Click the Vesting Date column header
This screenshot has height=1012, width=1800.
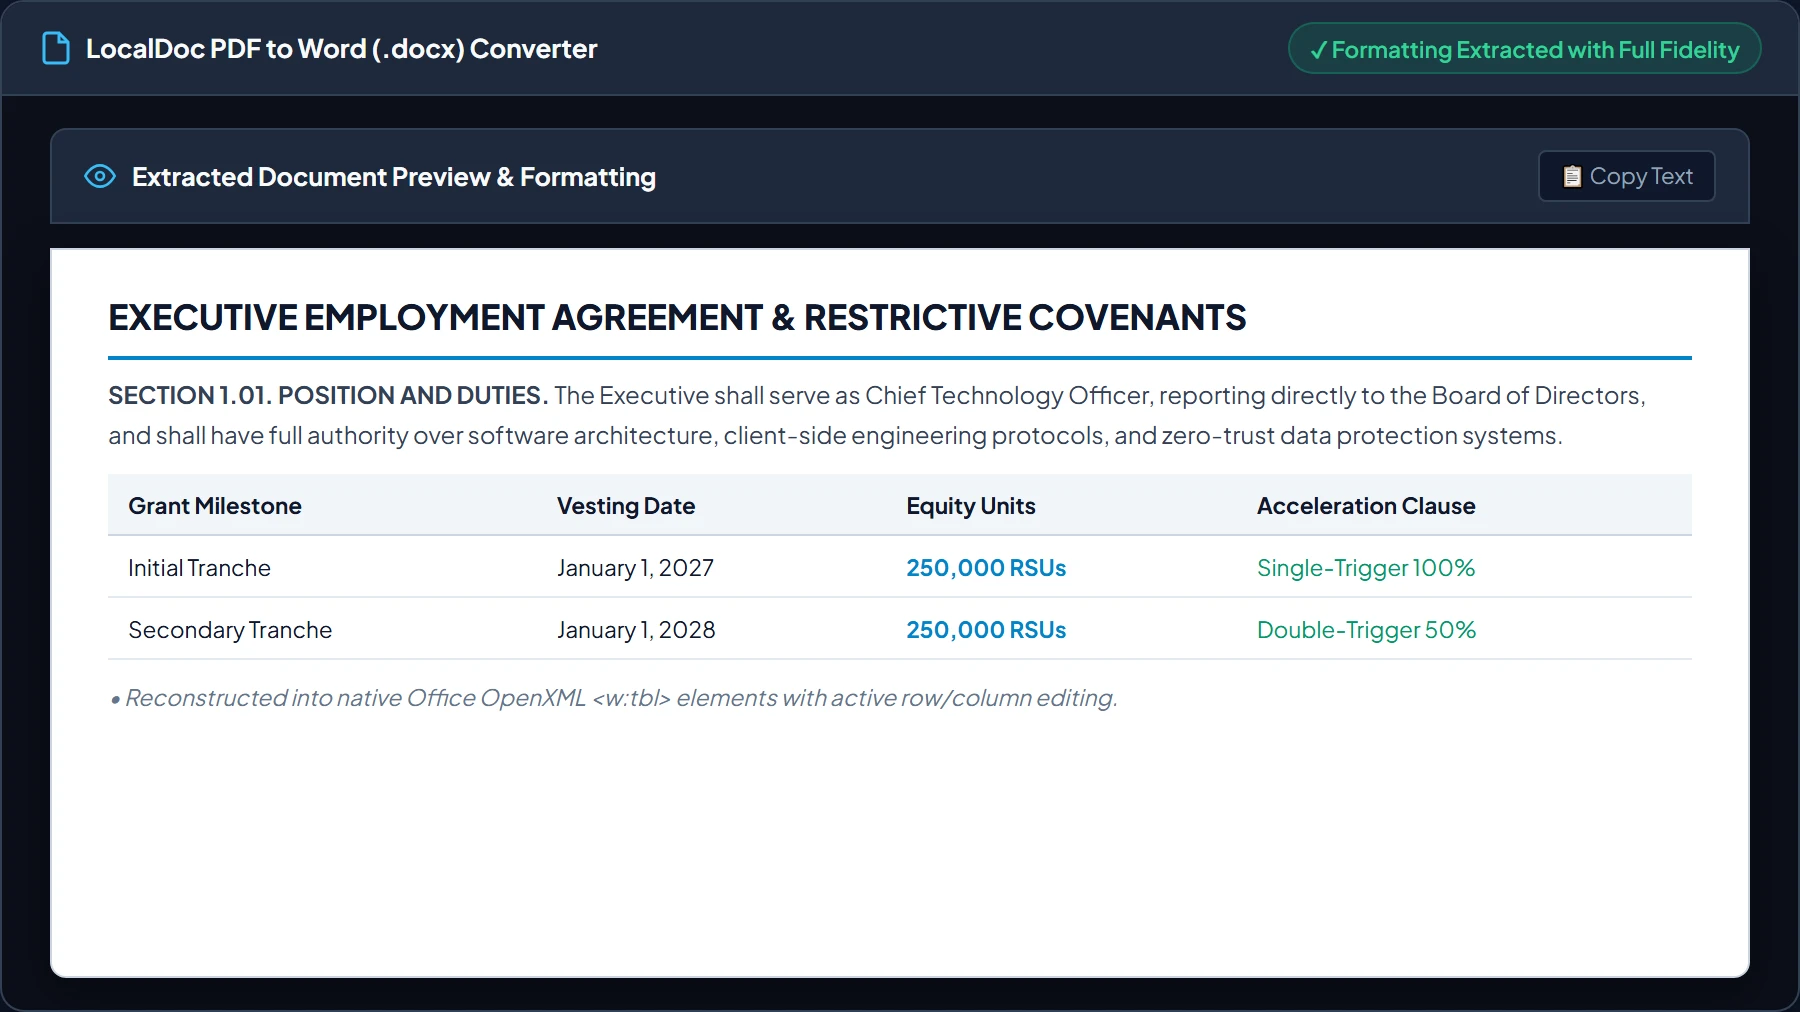click(626, 506)
